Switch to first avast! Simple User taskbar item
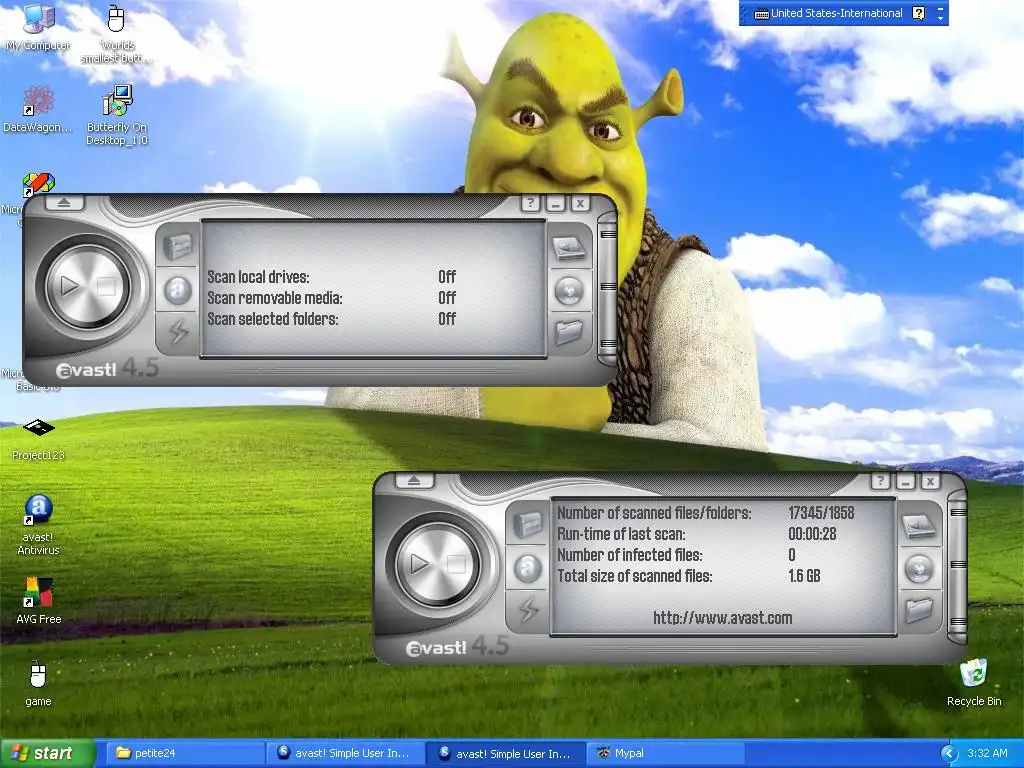The image size is (1024, 768). pos(345,753)
